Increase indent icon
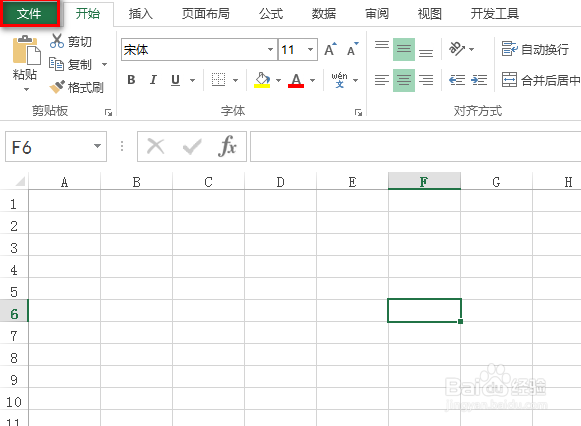 [479, 80]
